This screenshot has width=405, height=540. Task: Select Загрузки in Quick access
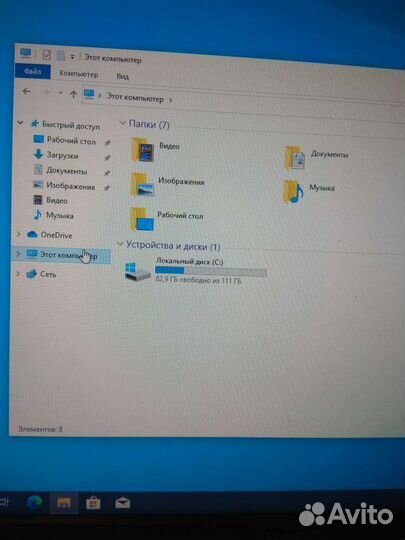point(62,155)
